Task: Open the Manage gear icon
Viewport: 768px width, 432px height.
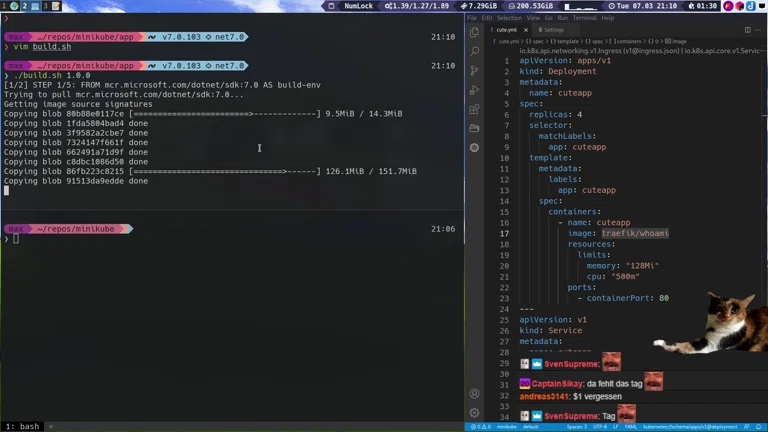Action: 474,412
